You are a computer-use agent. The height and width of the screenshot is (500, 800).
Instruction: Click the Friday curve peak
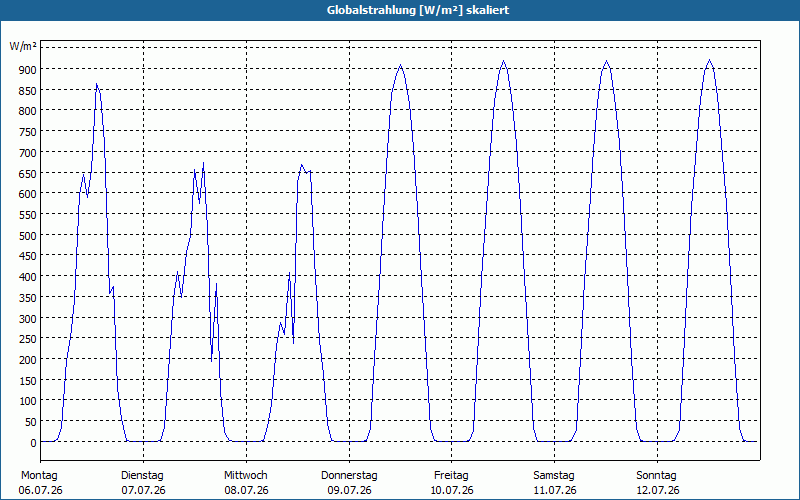tap(504, 61)
